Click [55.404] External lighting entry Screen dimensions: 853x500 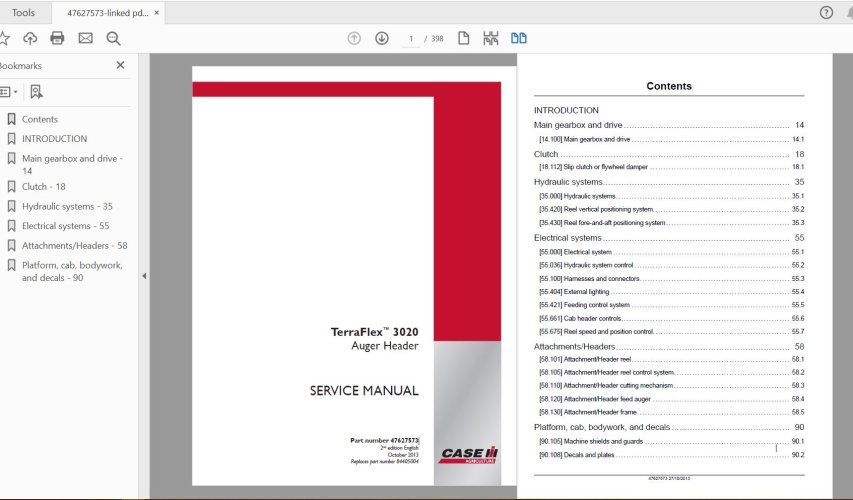coord(671,292)
